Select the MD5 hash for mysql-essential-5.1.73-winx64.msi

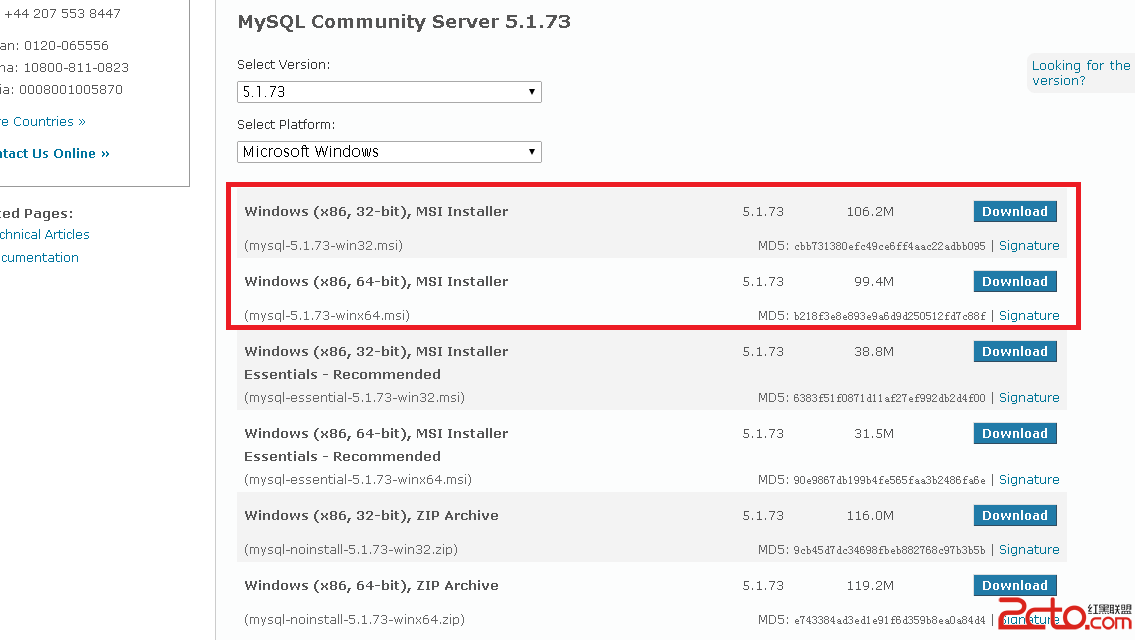pyautogui.click(x=890, y=480)
